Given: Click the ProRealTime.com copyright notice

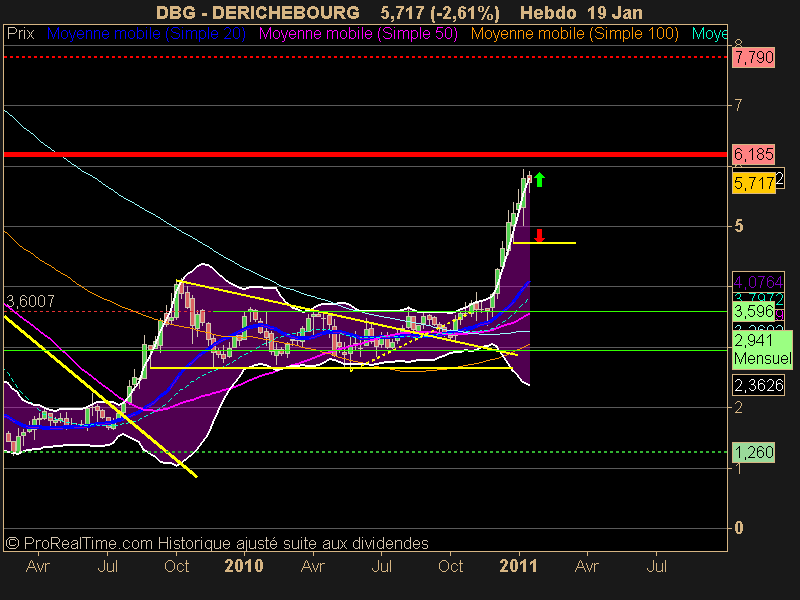Looking at the screenshot, I should click(x=217, y=543).
